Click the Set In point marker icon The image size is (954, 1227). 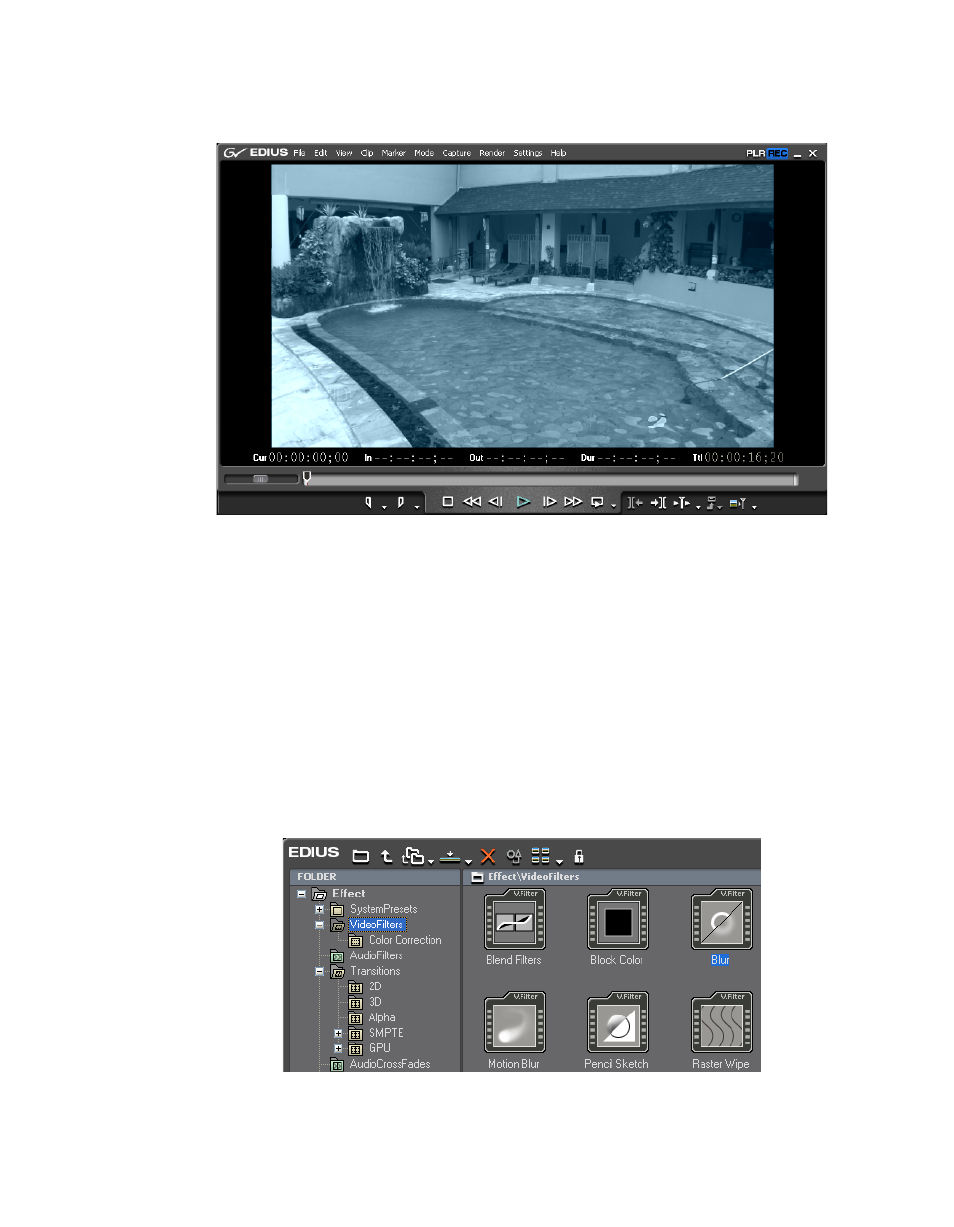tap(369, 503)
